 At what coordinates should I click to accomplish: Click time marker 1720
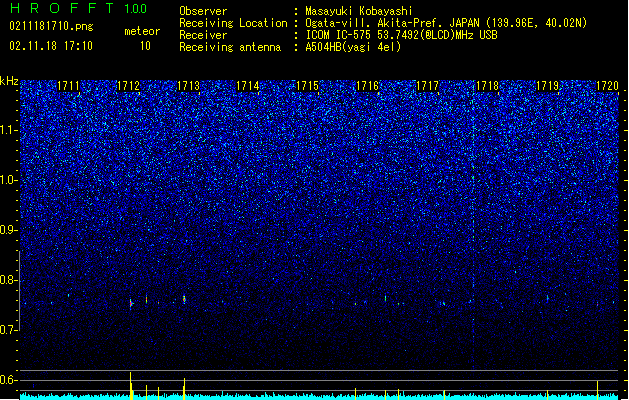607,86
